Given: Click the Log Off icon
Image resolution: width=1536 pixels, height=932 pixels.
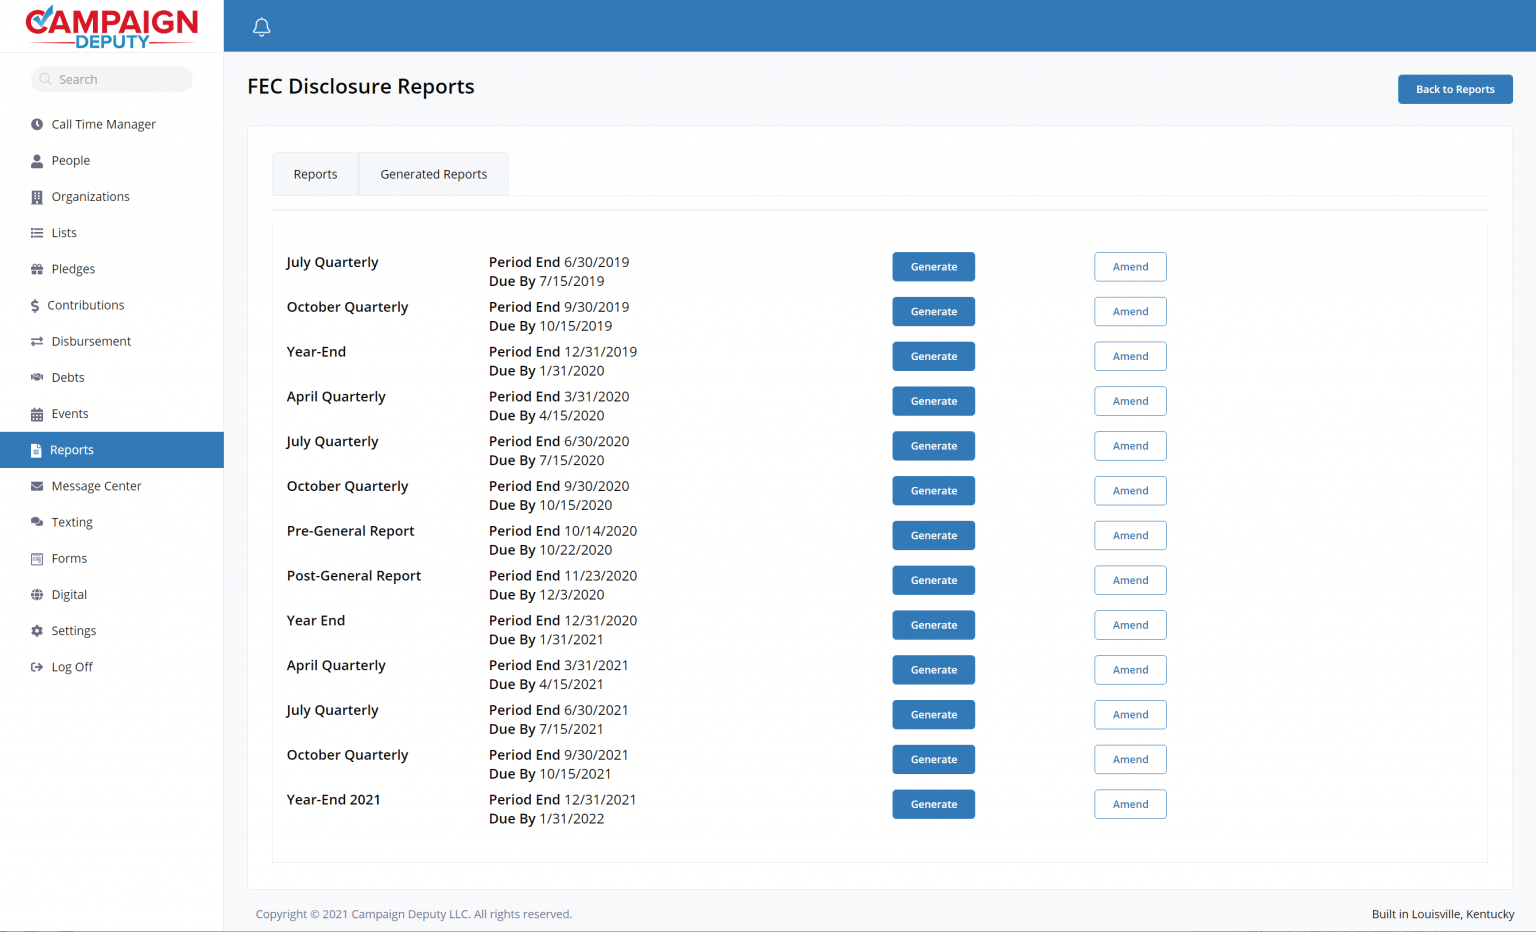Looking at the screenshot, I should point(37,667).
